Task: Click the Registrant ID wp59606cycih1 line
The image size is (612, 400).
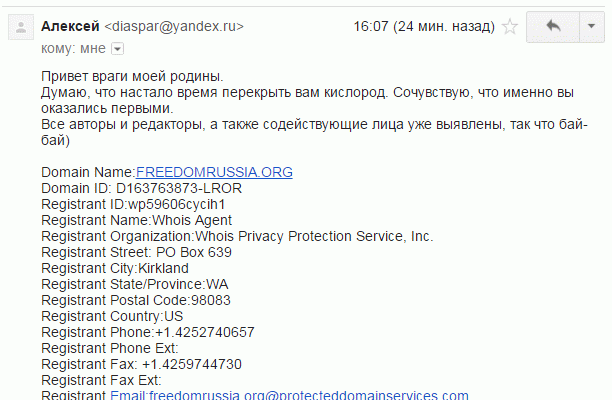Action: (133, 204)
